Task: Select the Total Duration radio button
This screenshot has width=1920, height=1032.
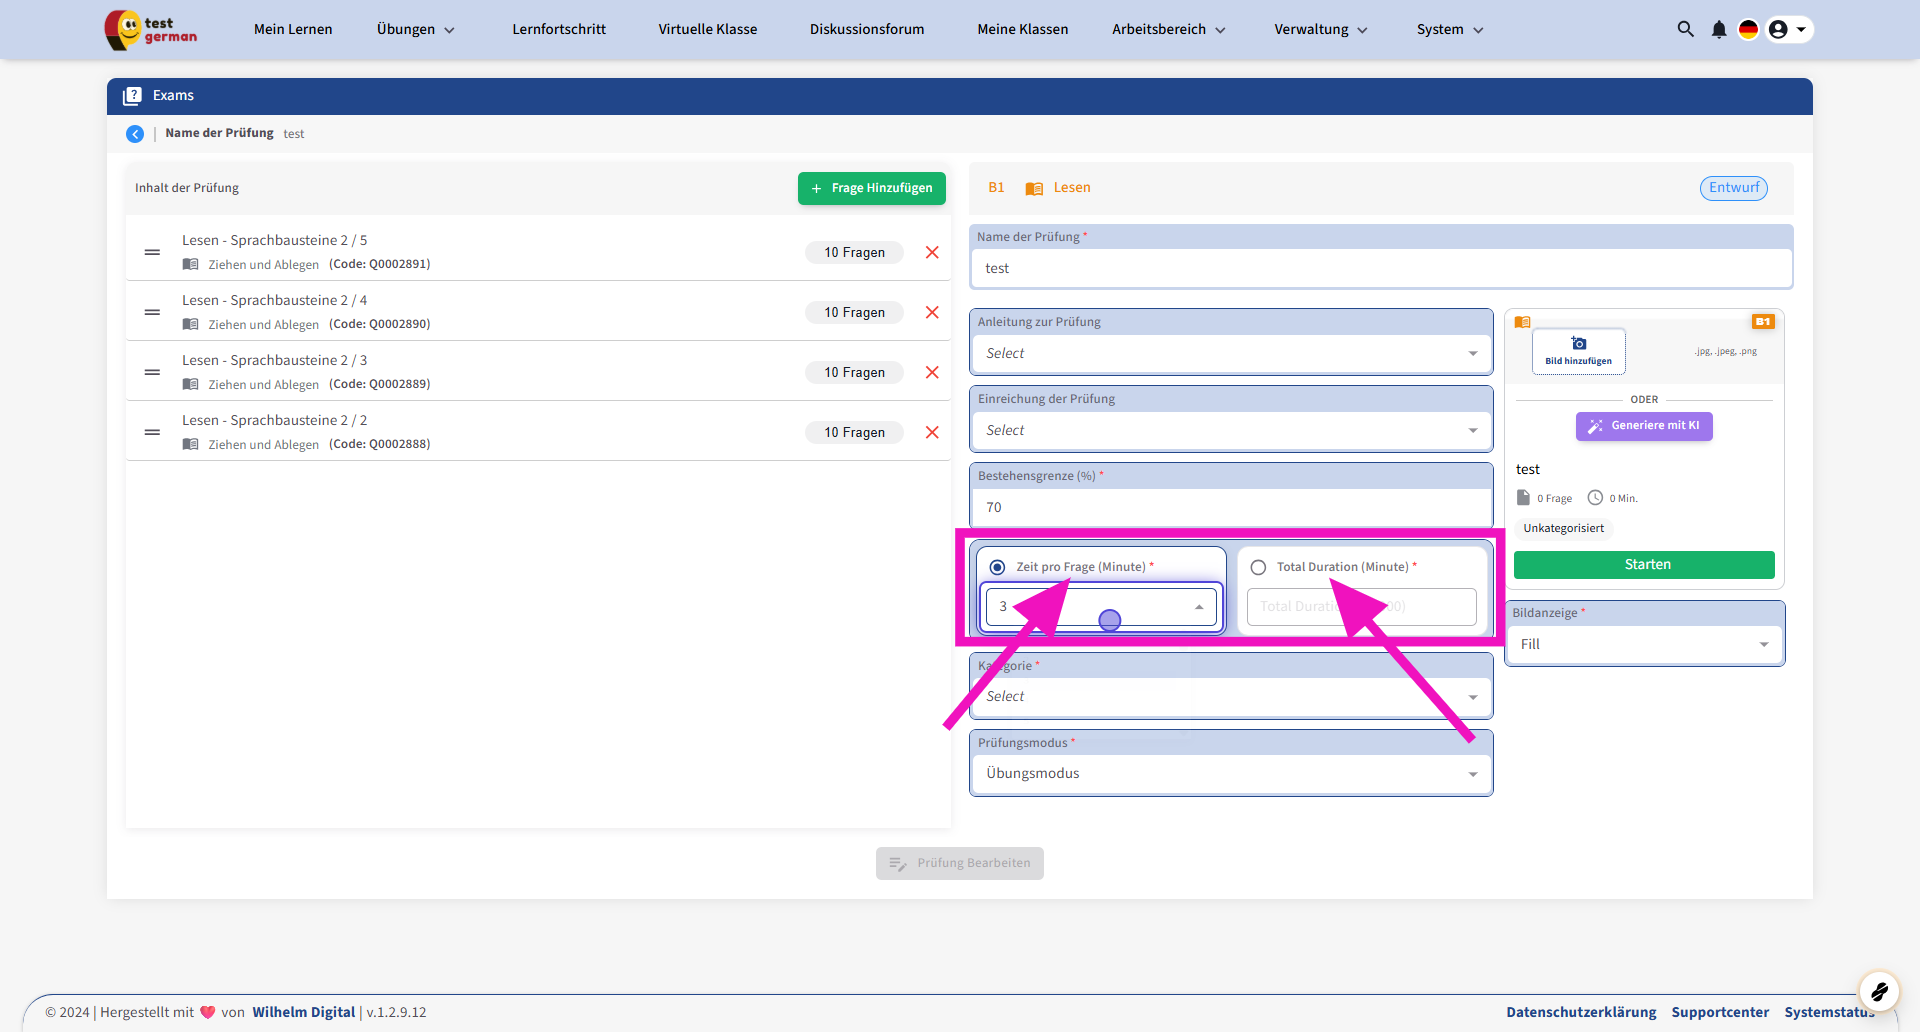Action: point(1258,567)
